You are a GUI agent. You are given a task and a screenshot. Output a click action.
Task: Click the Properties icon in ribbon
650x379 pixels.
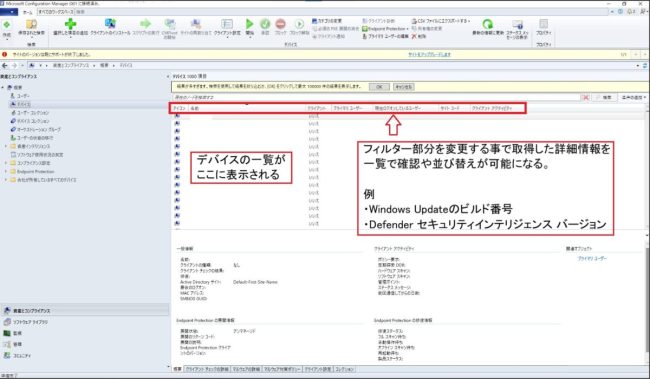click(x=543, y=24)
